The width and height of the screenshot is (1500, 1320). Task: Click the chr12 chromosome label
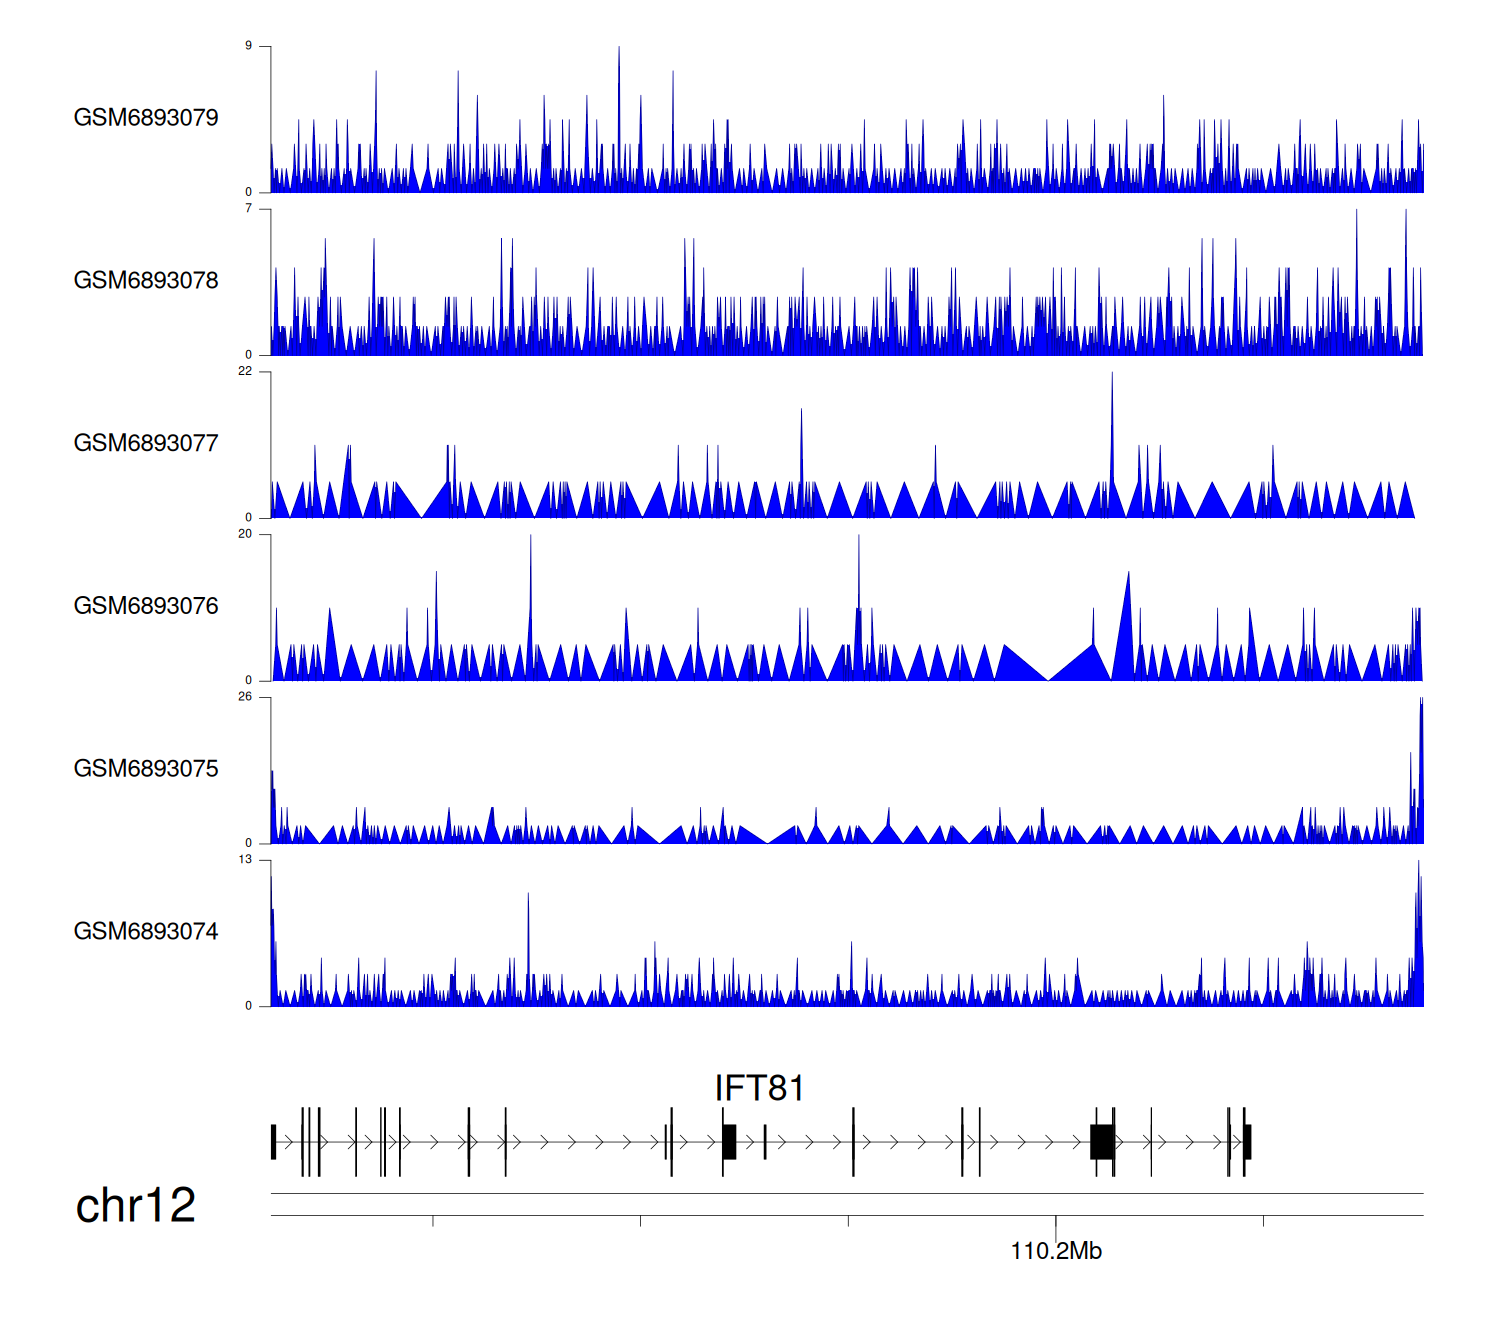click(135, 1206)
